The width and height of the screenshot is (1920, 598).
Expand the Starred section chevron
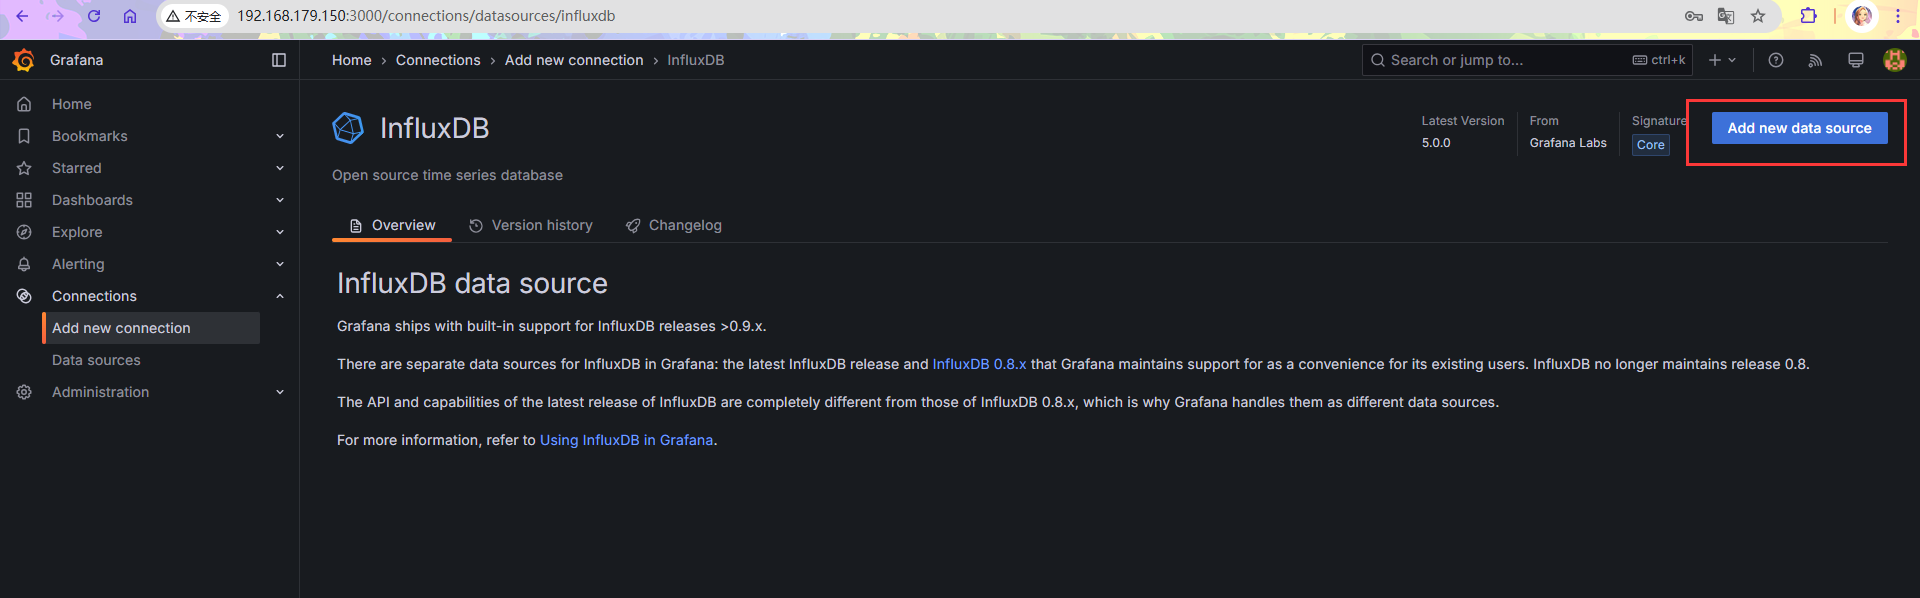tap(280, 168)
